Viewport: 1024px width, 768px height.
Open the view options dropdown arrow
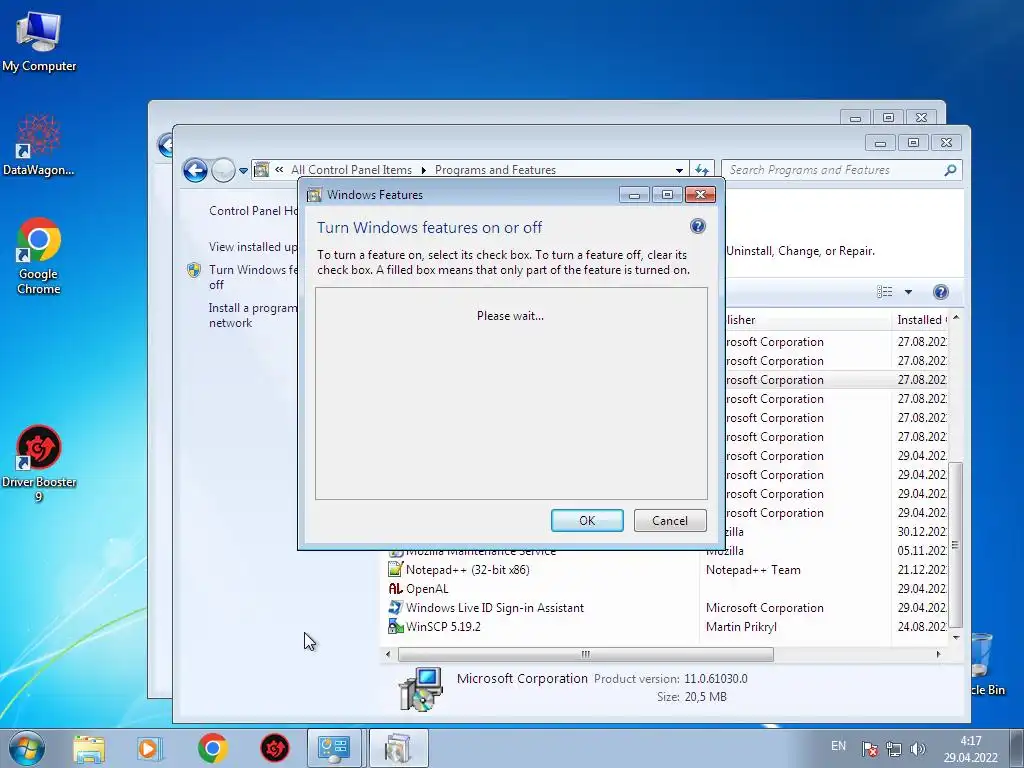[908, 292]
